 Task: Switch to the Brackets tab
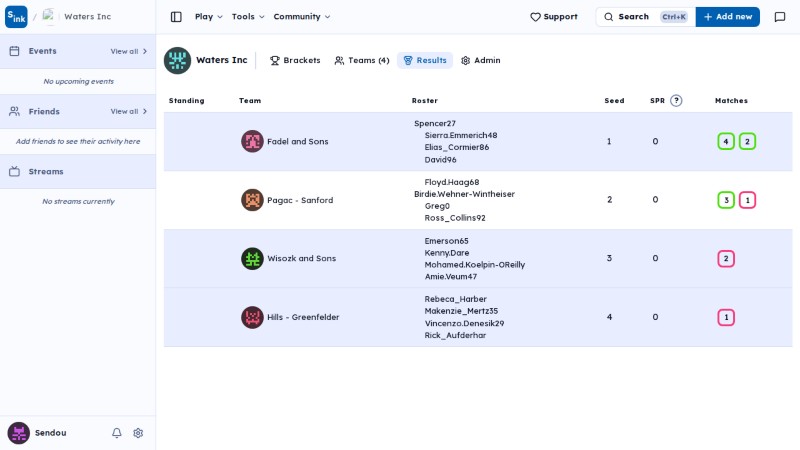[295, 60]
